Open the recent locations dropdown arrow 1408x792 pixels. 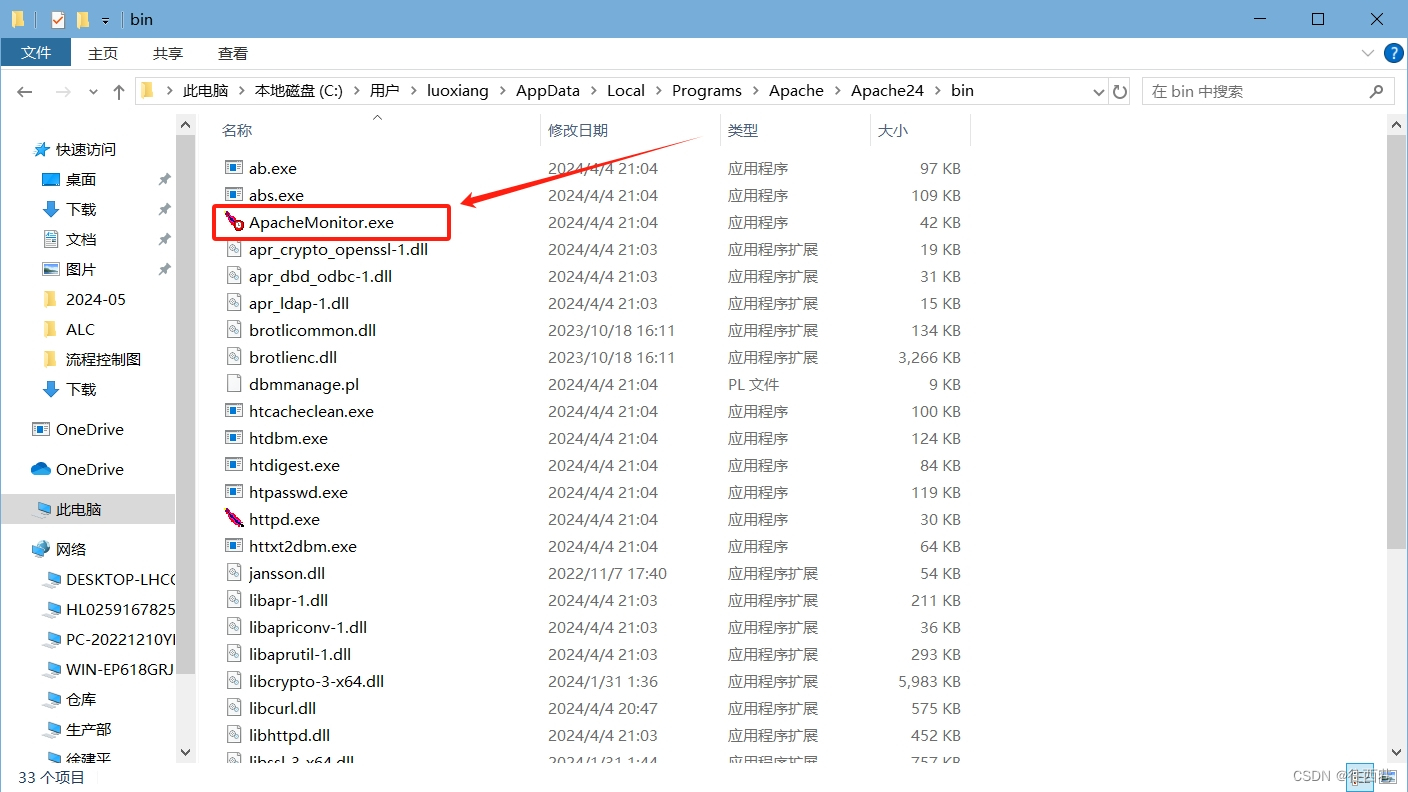93,91
